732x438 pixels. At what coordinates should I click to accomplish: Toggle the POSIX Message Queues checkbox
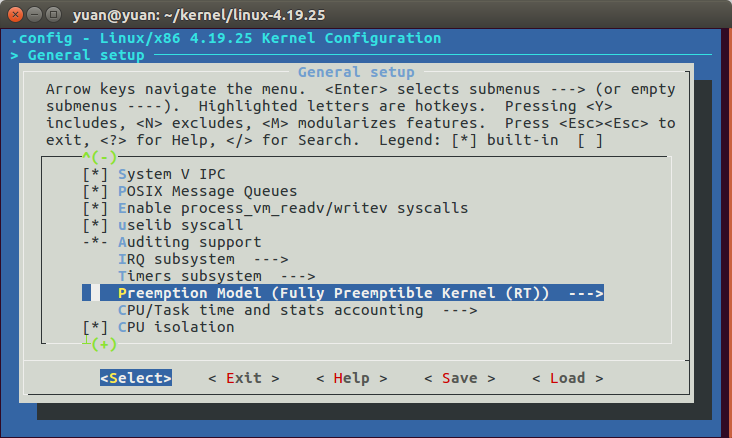point(95,191)
